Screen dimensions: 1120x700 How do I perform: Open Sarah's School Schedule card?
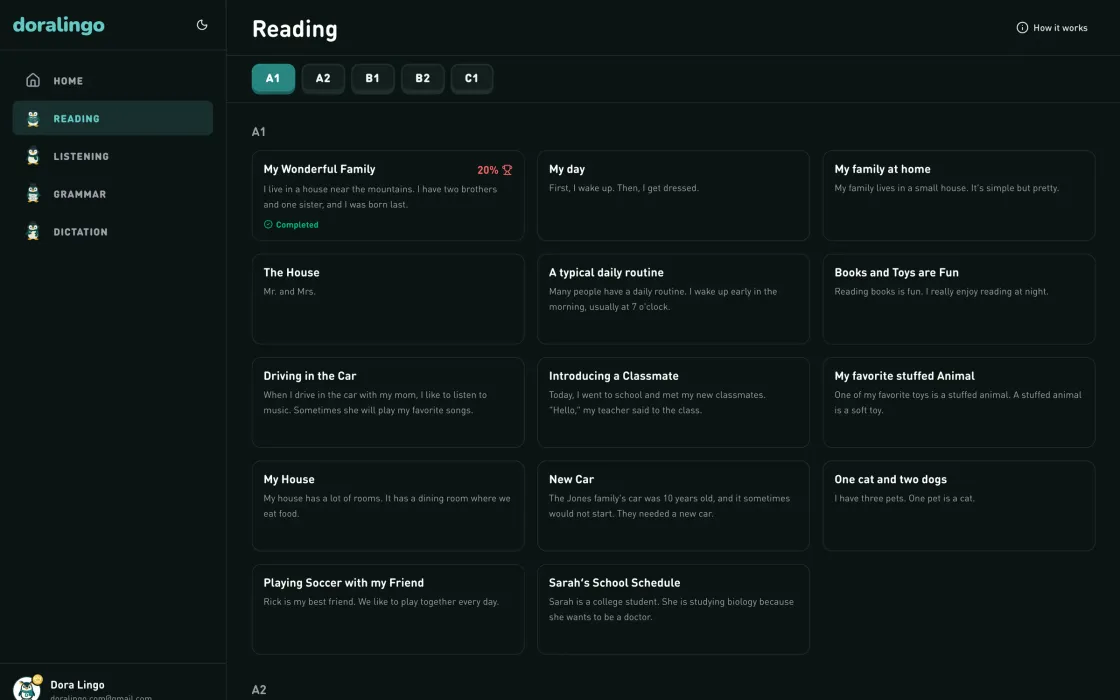673,609
